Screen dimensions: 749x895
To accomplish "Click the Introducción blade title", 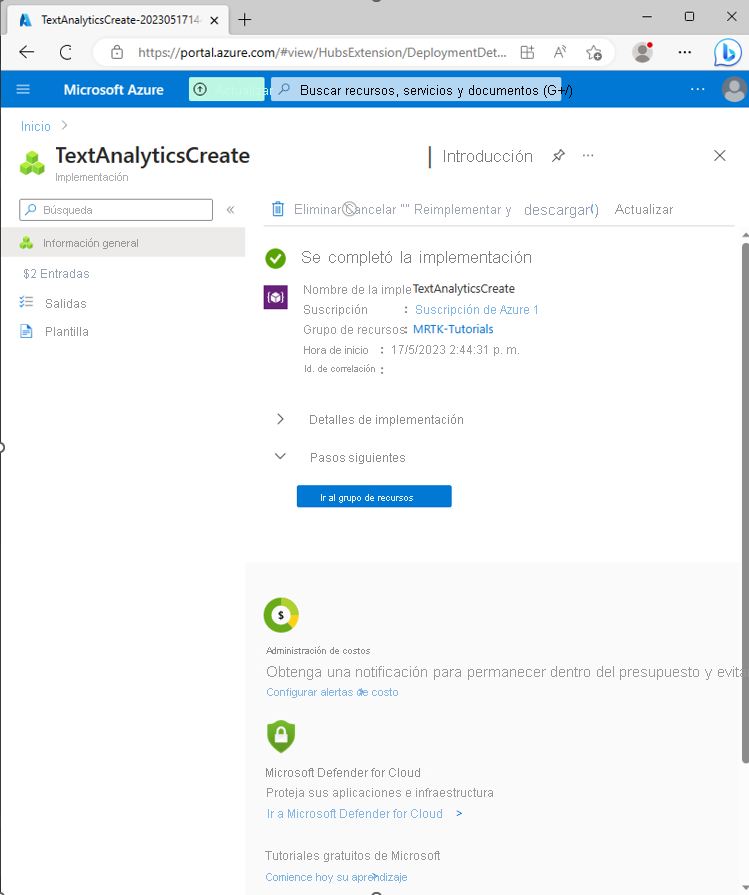I will (488, 156).
